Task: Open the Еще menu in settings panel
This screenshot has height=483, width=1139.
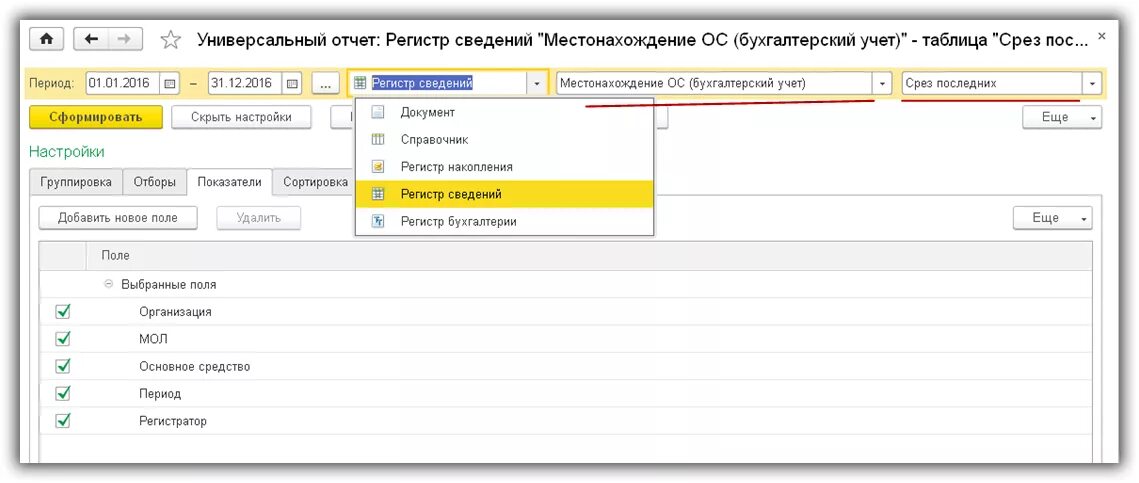Action: [x=1053, y=218]
